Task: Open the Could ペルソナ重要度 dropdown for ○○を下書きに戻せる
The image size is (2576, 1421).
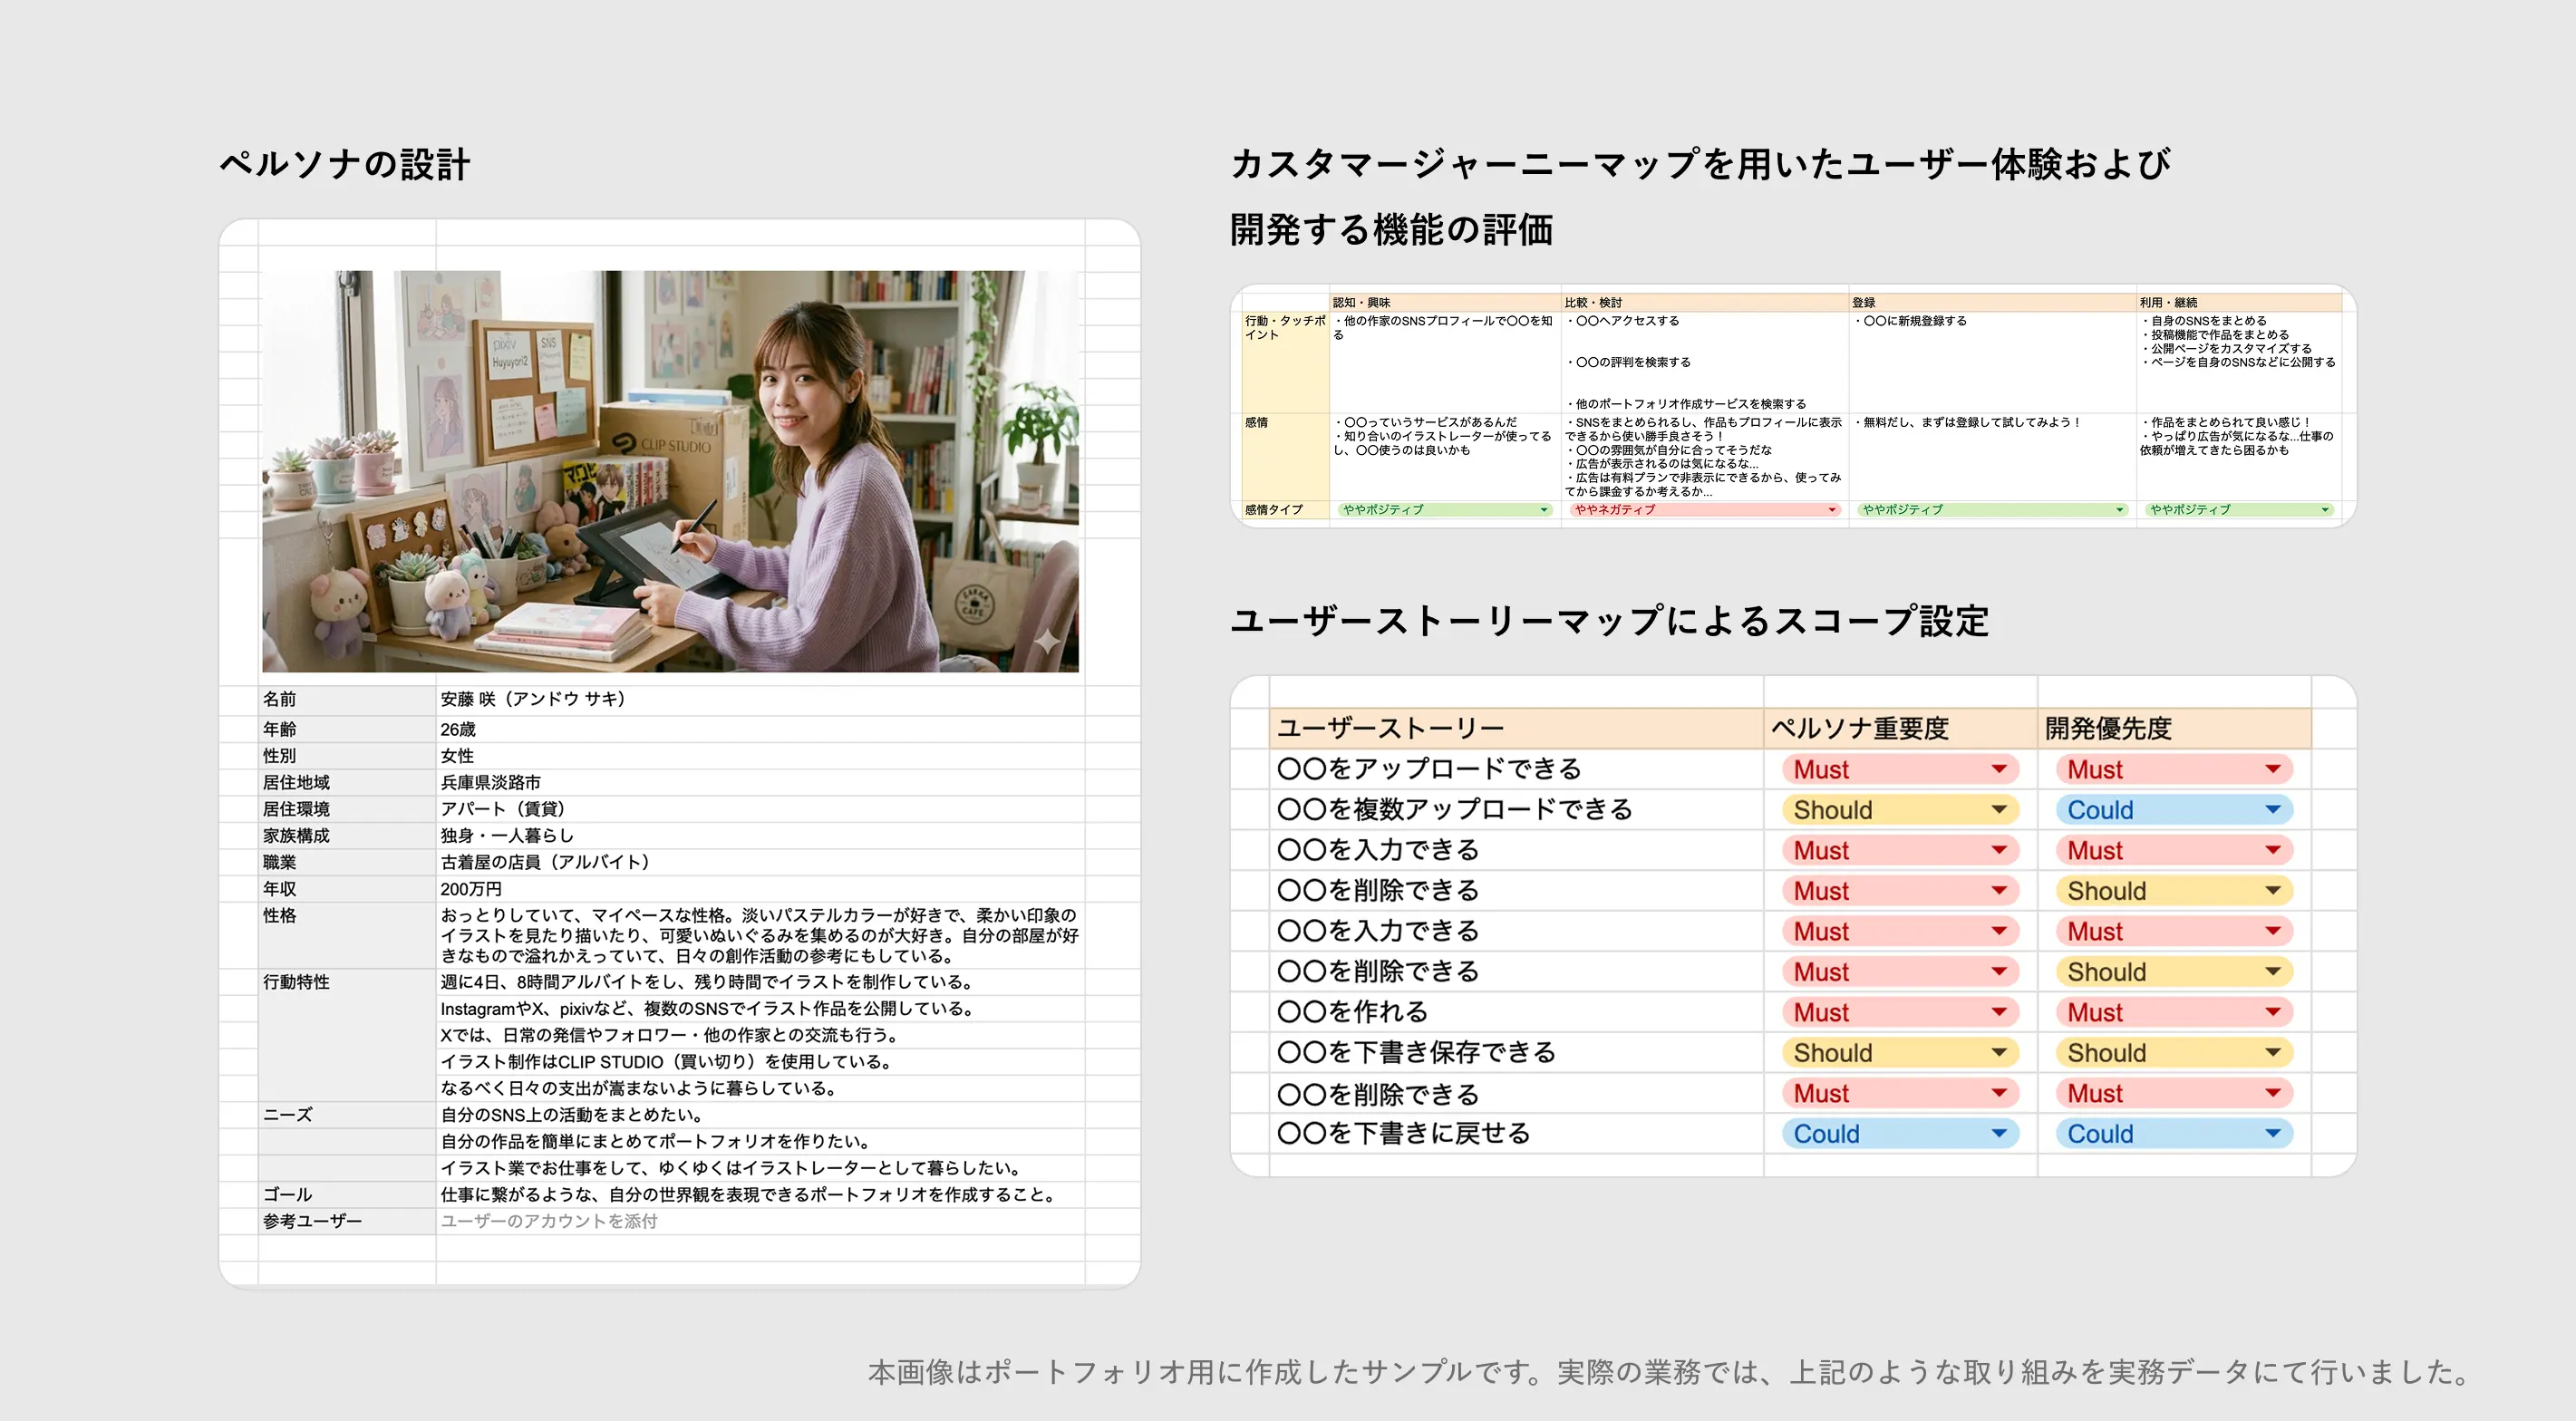Action: [1899, 1134]
